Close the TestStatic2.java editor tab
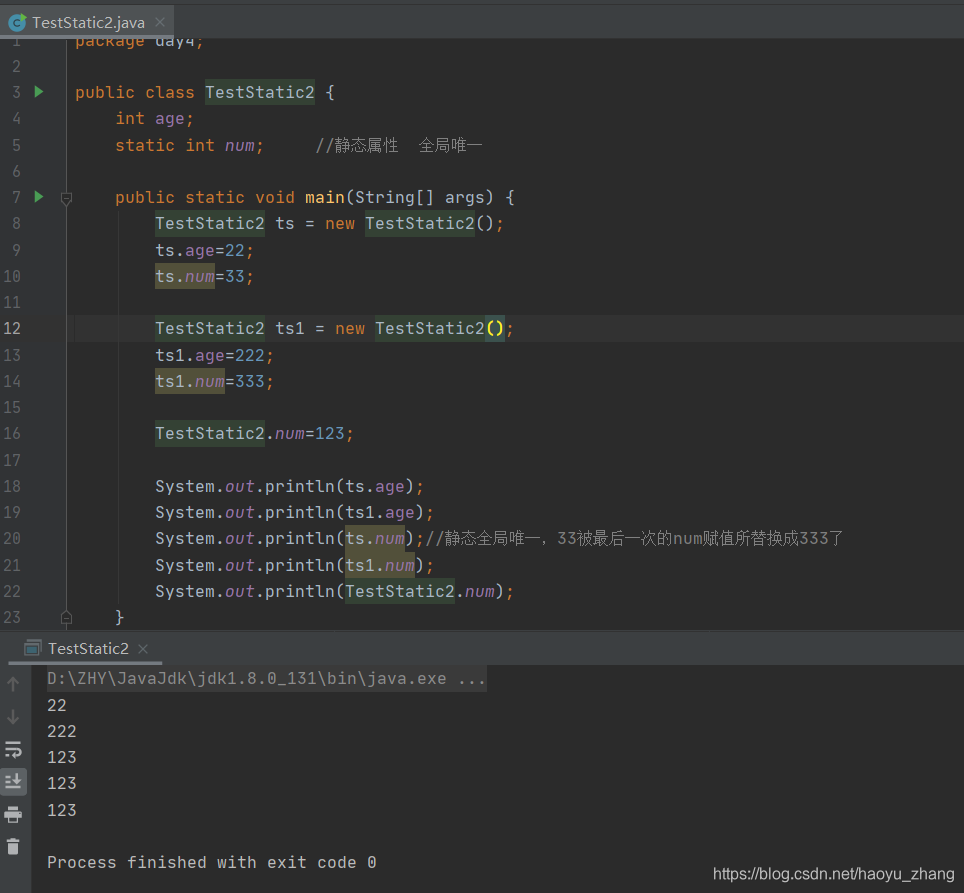 point(160,22)
